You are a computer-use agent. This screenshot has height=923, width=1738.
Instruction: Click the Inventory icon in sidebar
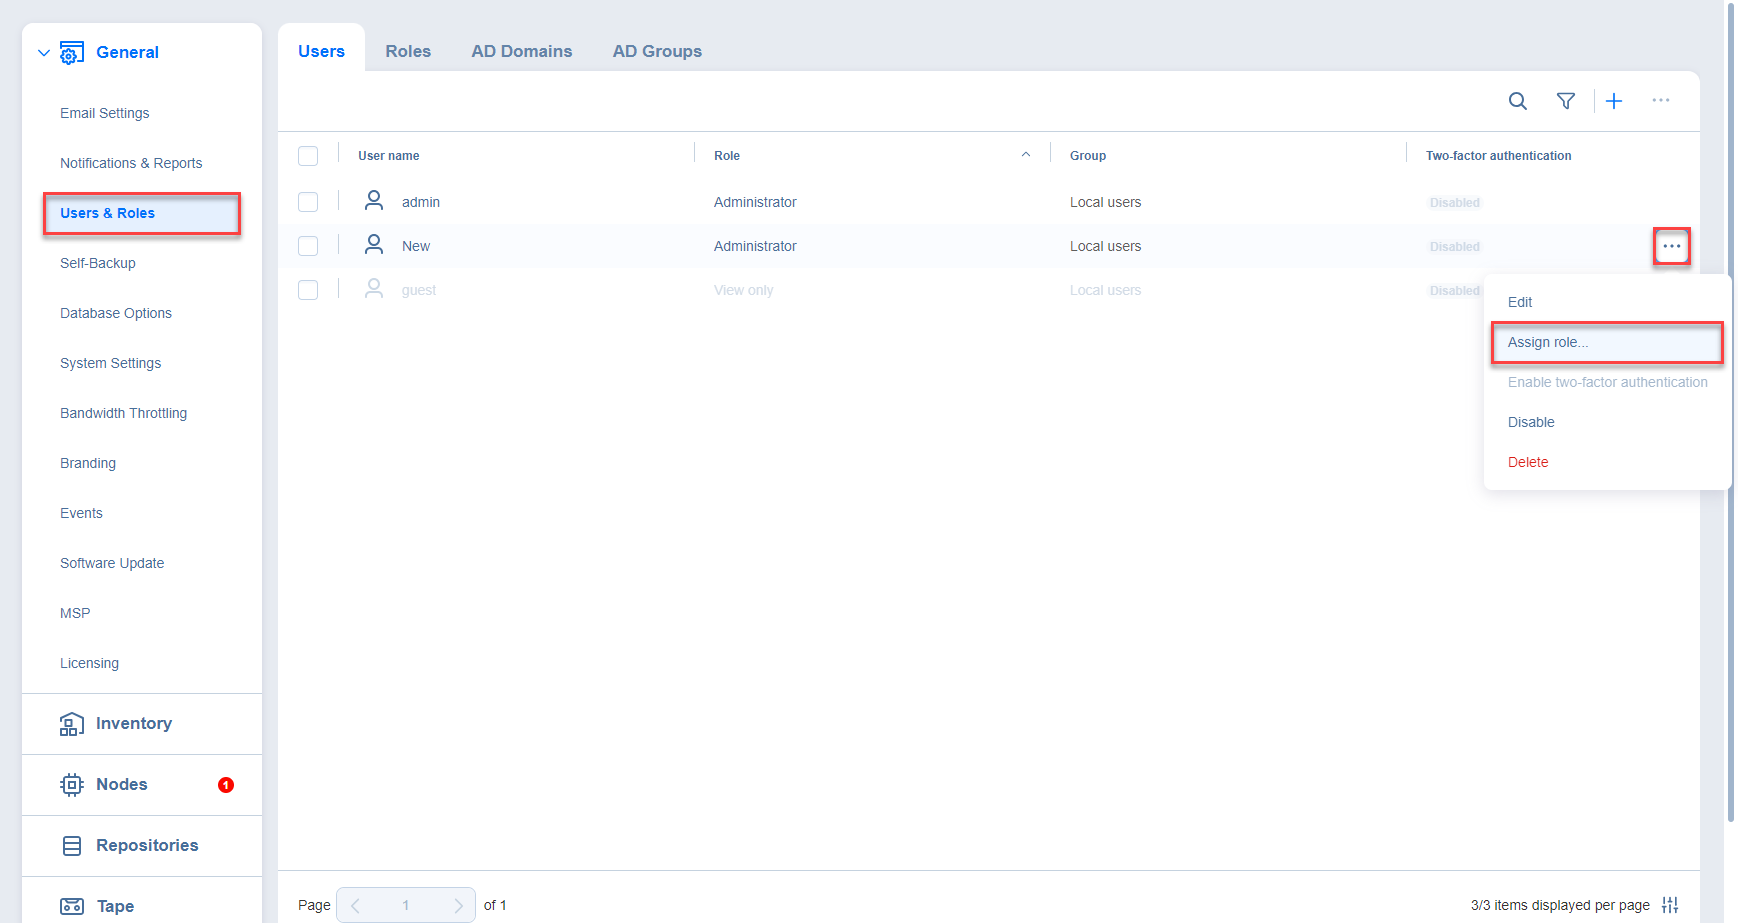point(72,724)
